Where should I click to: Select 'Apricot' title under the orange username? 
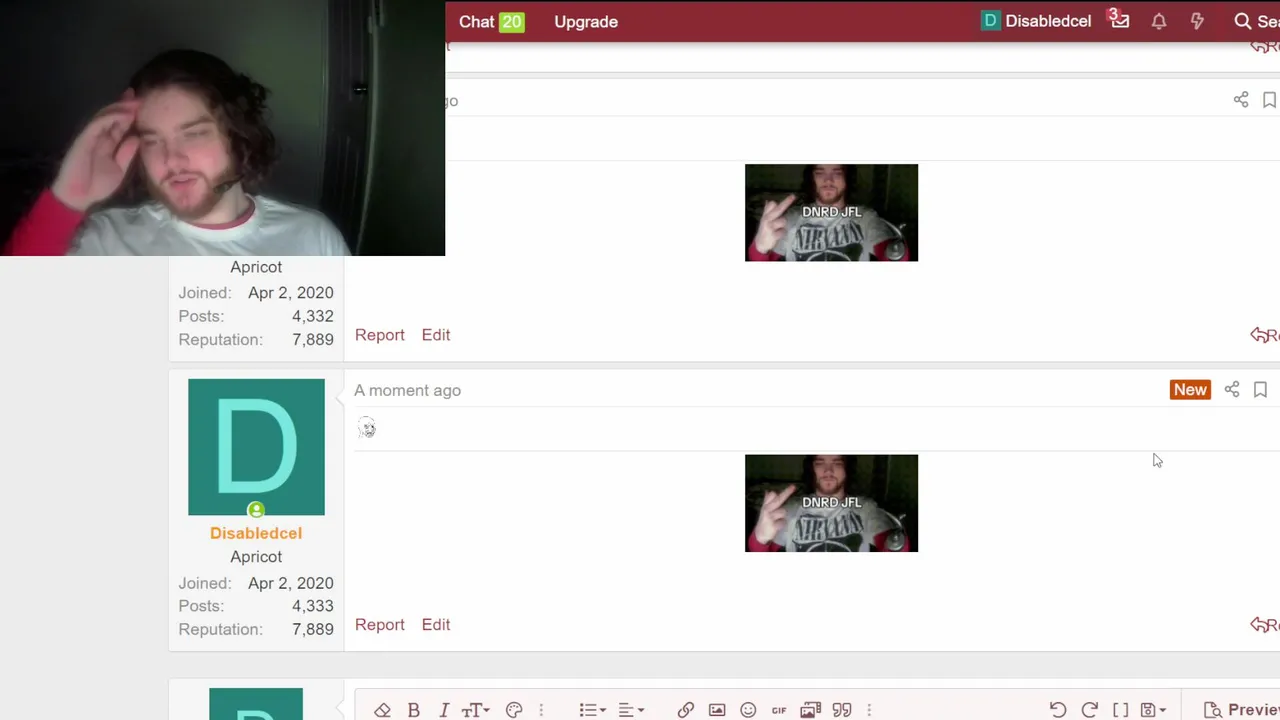pos(256,557)
